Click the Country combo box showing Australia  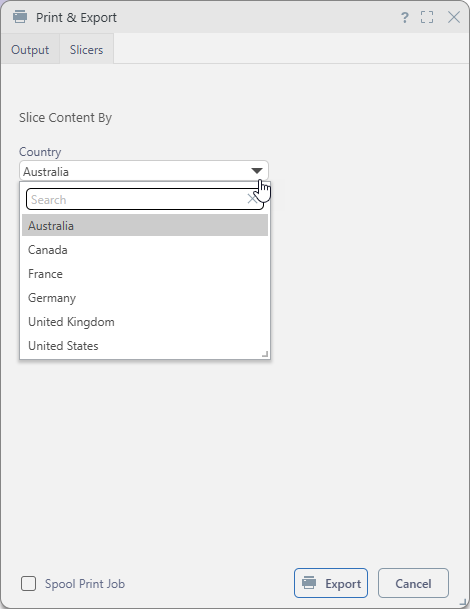(x=144, y=171)
